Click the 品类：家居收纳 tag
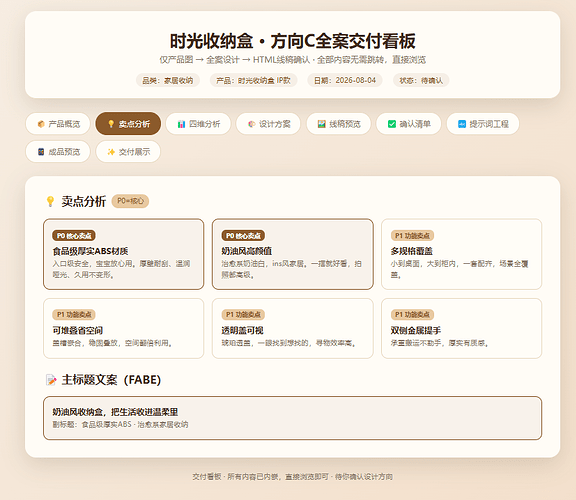 [168, 80]
